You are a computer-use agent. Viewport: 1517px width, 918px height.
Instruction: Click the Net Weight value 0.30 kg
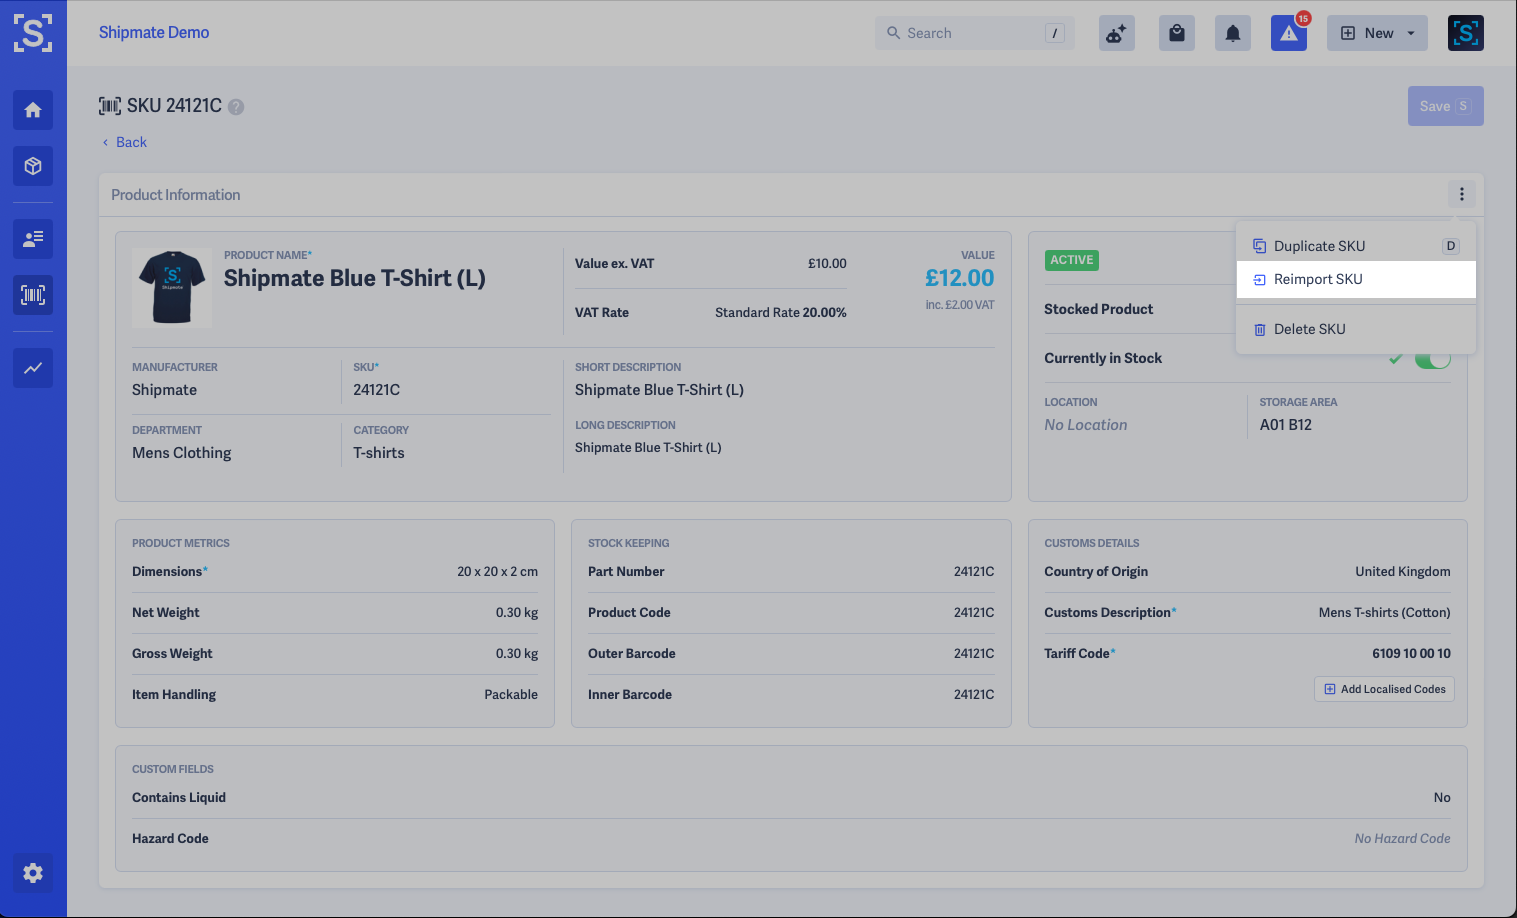pyautogui.click(x=517, y=613)
